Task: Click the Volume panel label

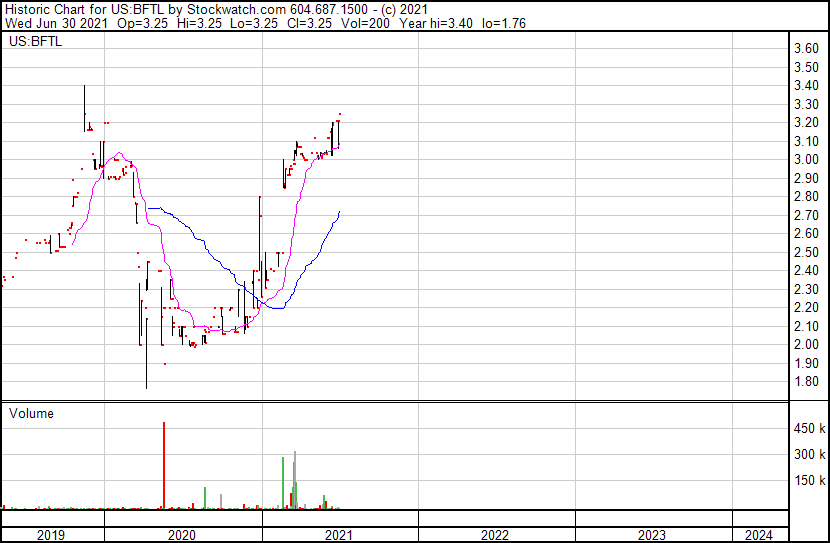Action: [31, 413]
